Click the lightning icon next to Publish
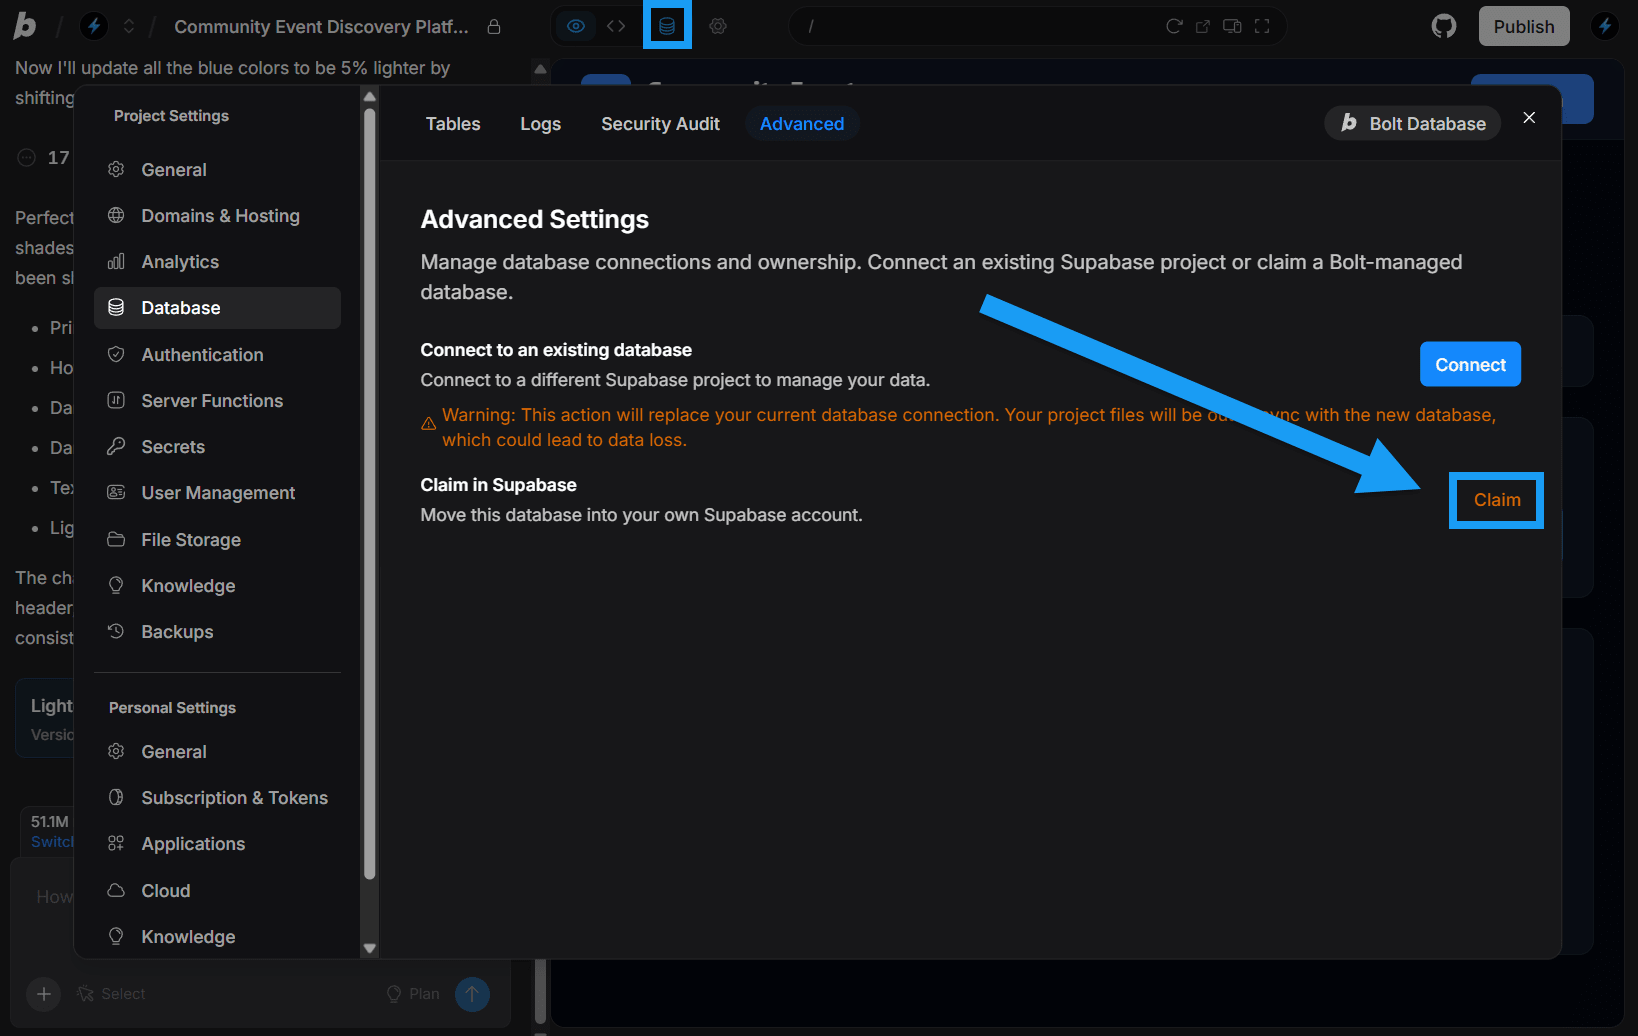The width and height of the screenshot is (1638, 1036). [1604, 25]
